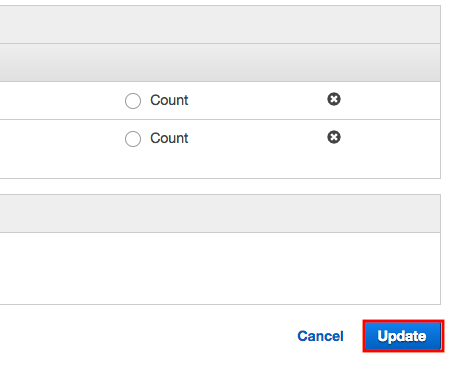Choose Count action for the upper rule

pyautogui.click(x=133, y=101)
